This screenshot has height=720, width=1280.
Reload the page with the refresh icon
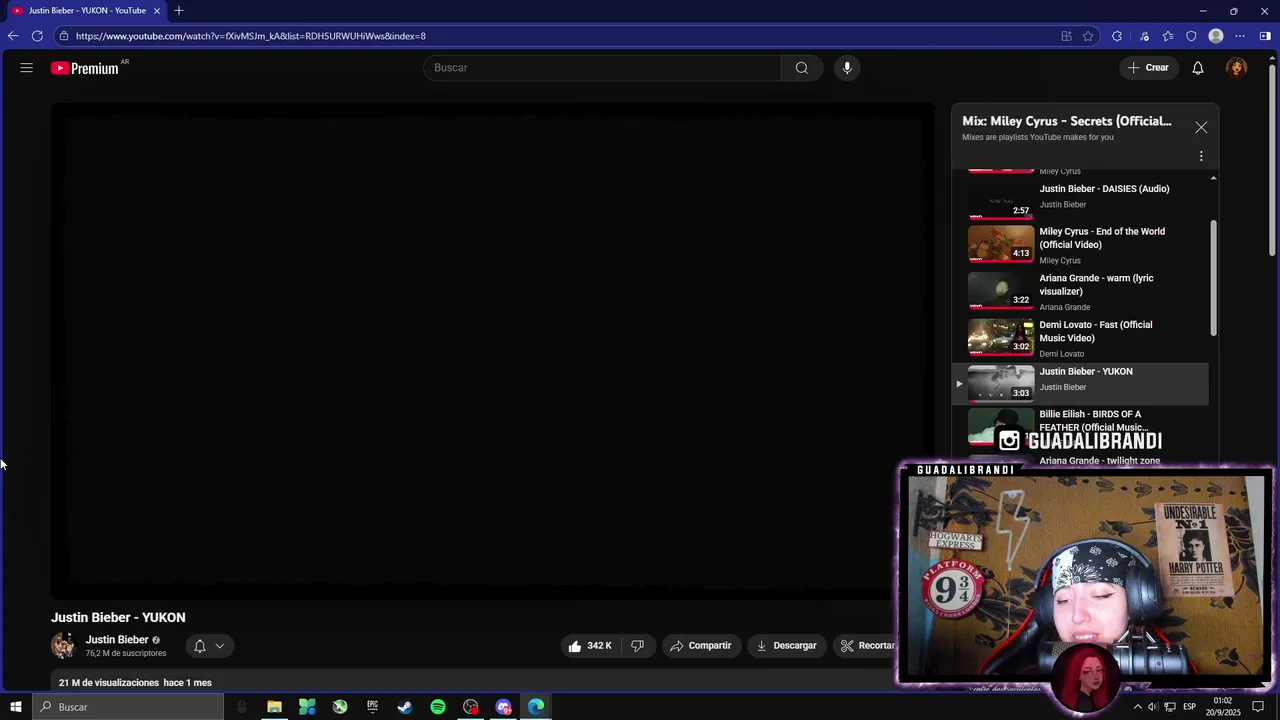[37, 36]
